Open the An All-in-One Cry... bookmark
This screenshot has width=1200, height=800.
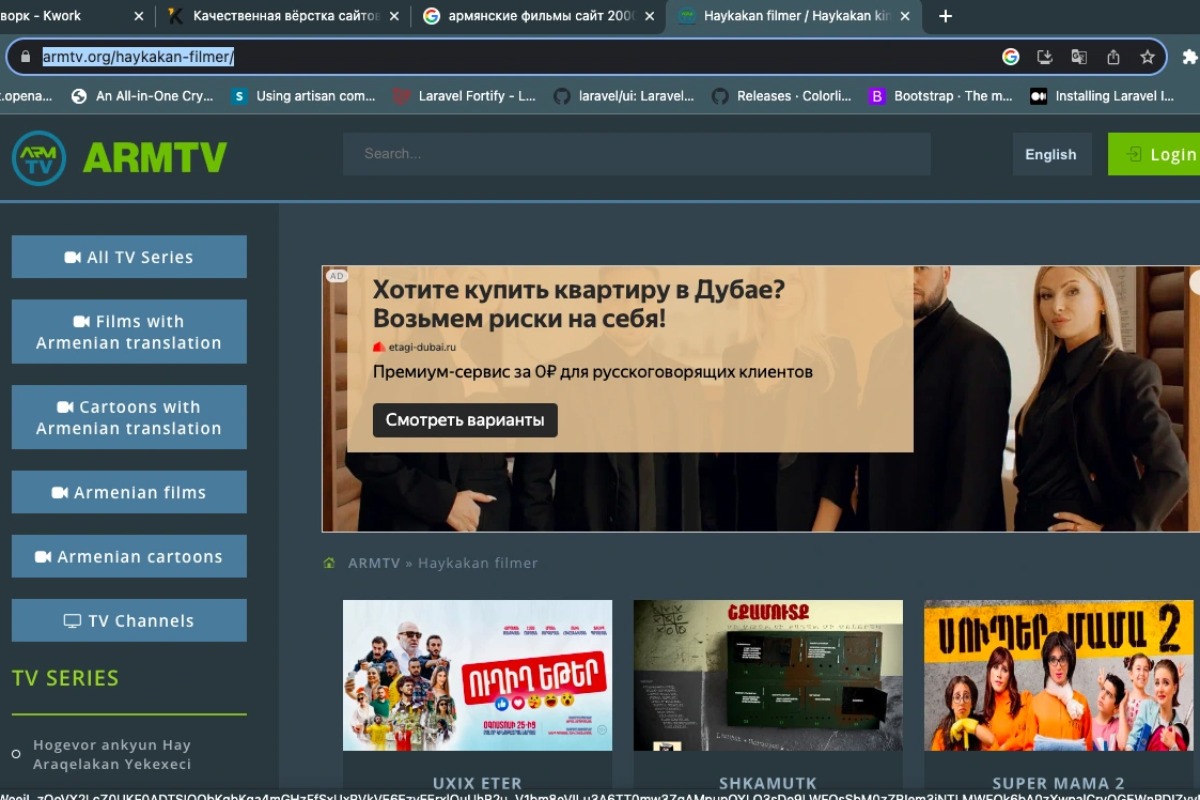tap(142, 96)
